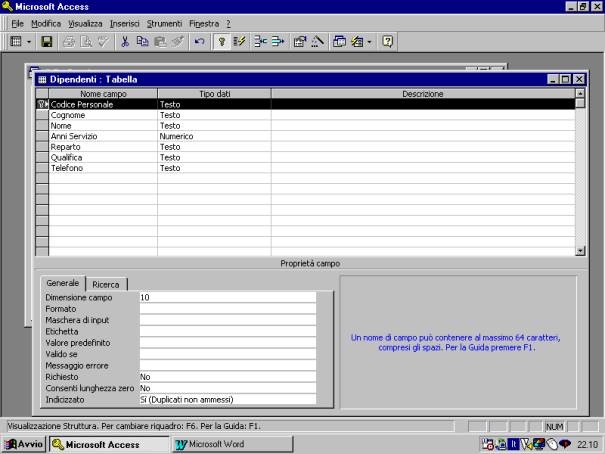605x454 pixels.
Task: Select the Anni Servizio field name cell
Action: [x=103, y=136]
